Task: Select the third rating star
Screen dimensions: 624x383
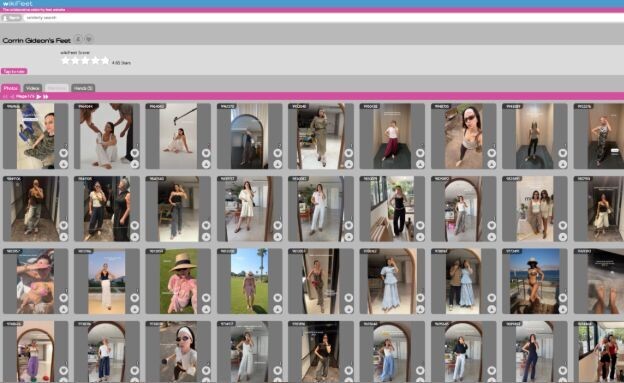Action: point(85,61)
